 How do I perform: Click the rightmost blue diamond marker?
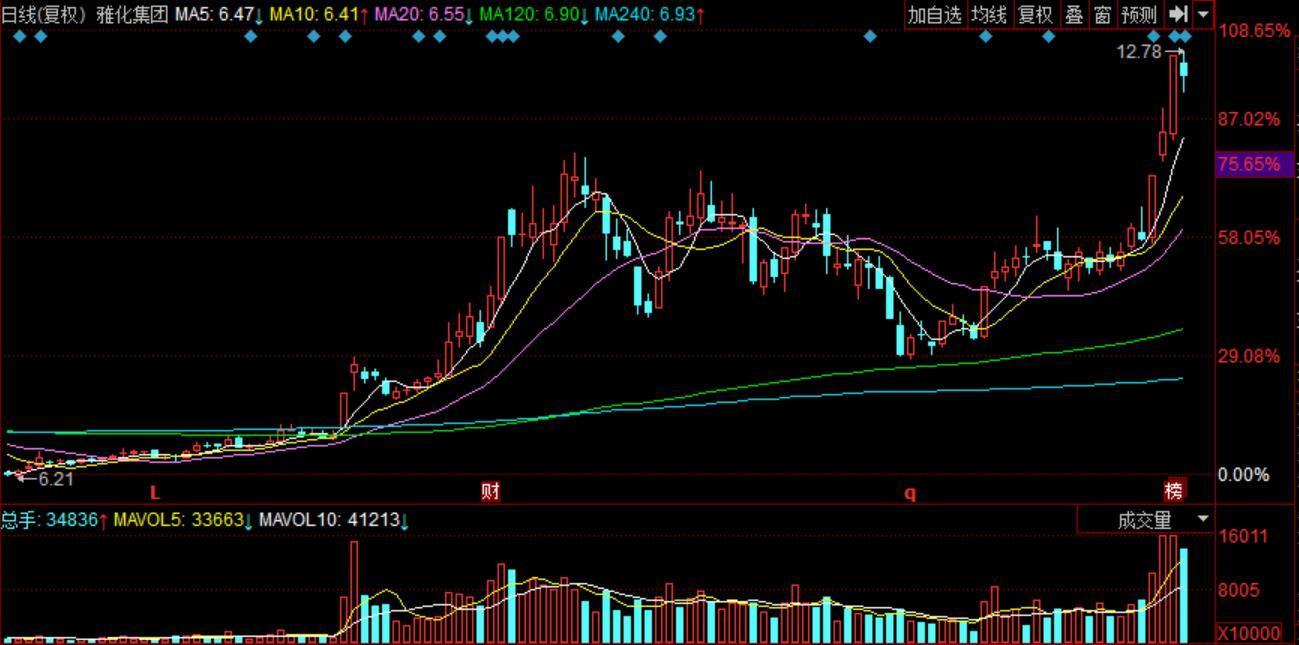click(1186, 37)
